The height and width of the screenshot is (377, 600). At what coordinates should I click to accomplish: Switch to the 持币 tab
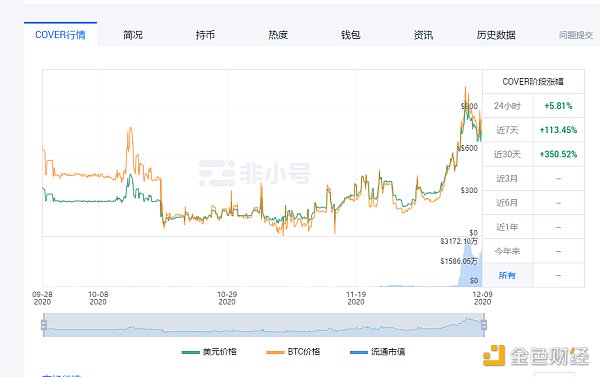tap(205, 35)
